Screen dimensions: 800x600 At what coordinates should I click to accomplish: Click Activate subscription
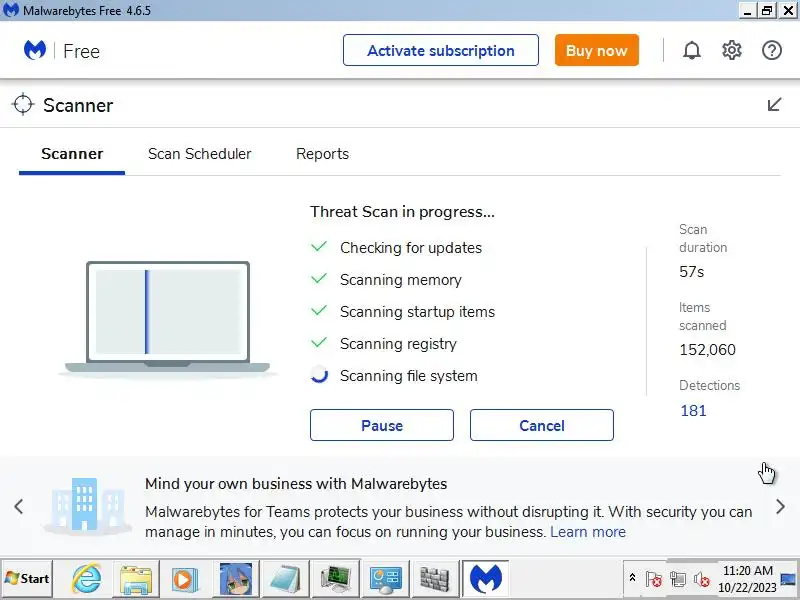pos(441,50)
